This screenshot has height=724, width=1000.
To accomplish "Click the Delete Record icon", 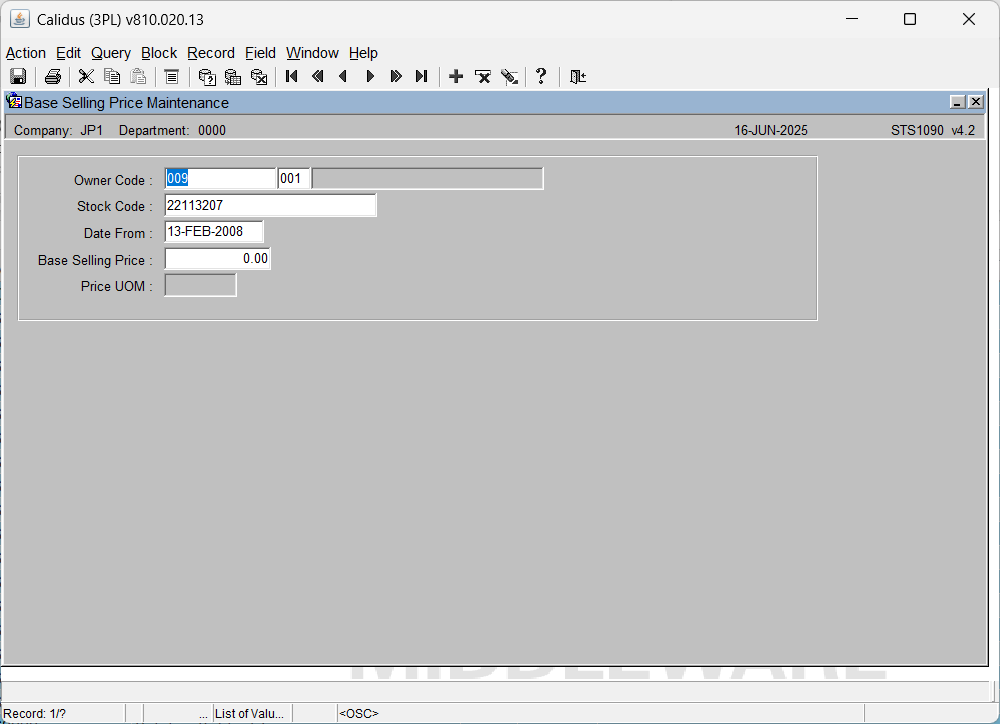I will click(x=483, y=77).
